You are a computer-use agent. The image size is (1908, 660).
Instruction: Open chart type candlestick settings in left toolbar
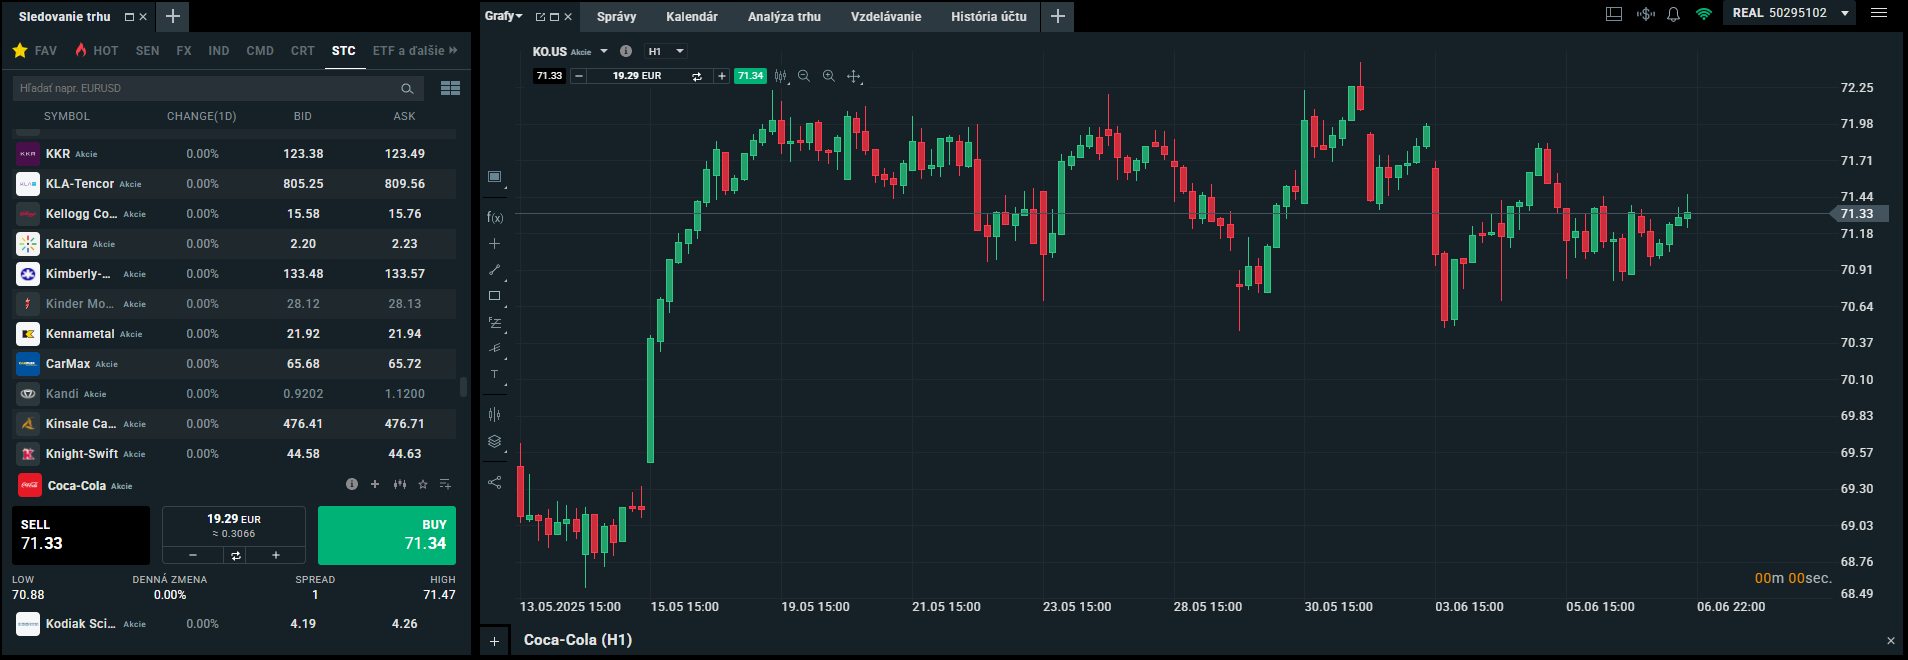pyautogui.click(x=494, y=414)
